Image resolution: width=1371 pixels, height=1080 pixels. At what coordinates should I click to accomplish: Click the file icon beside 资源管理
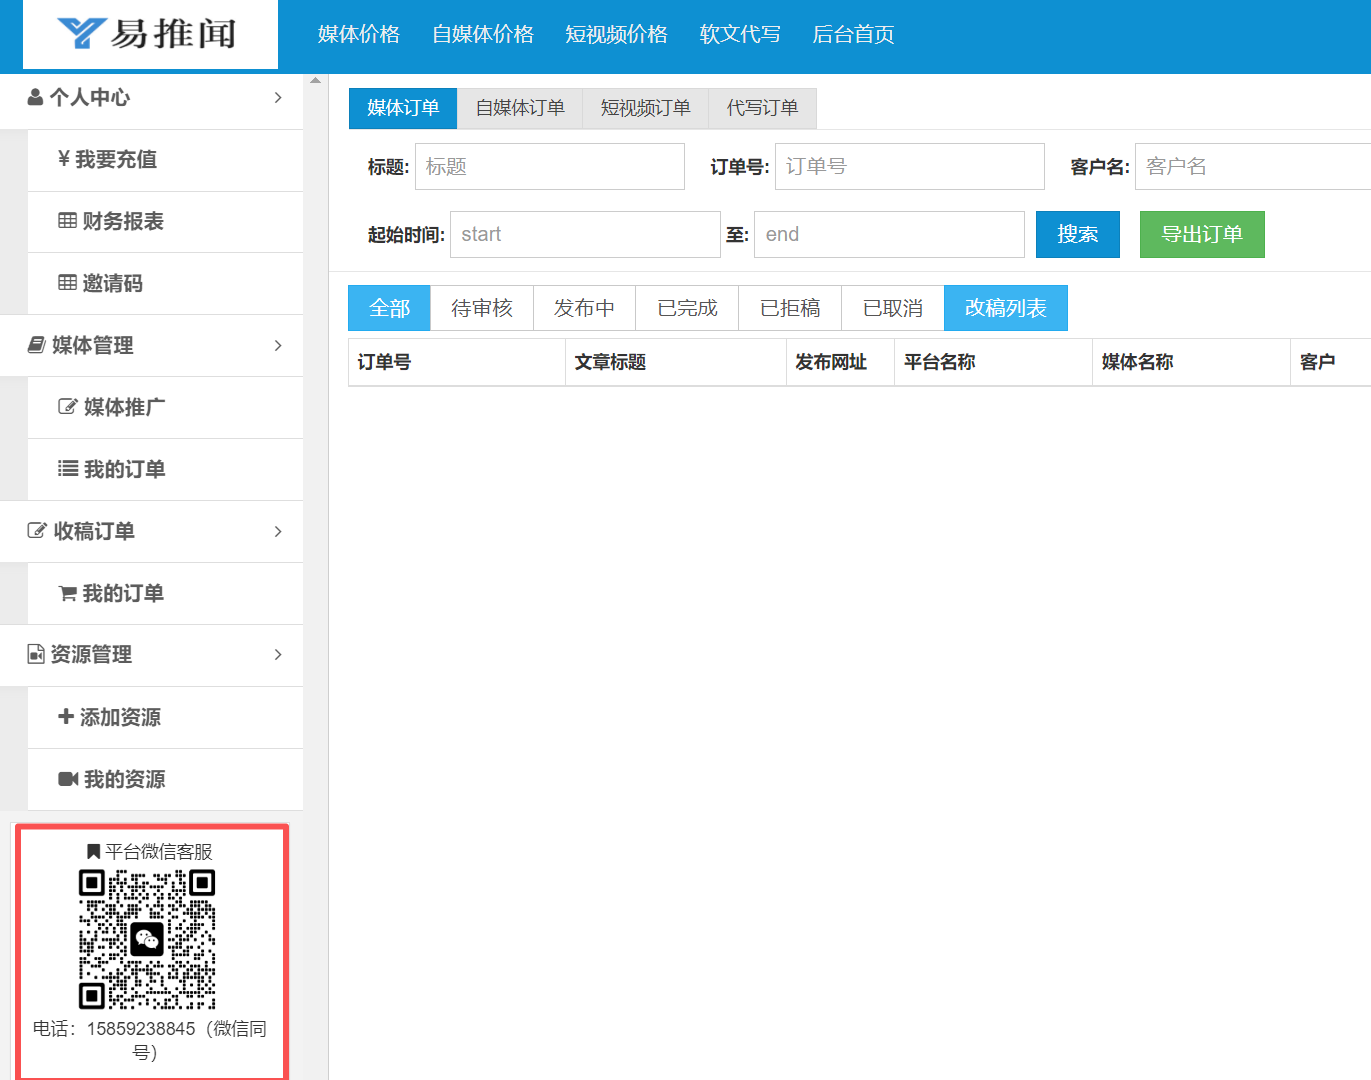[35, 654]
